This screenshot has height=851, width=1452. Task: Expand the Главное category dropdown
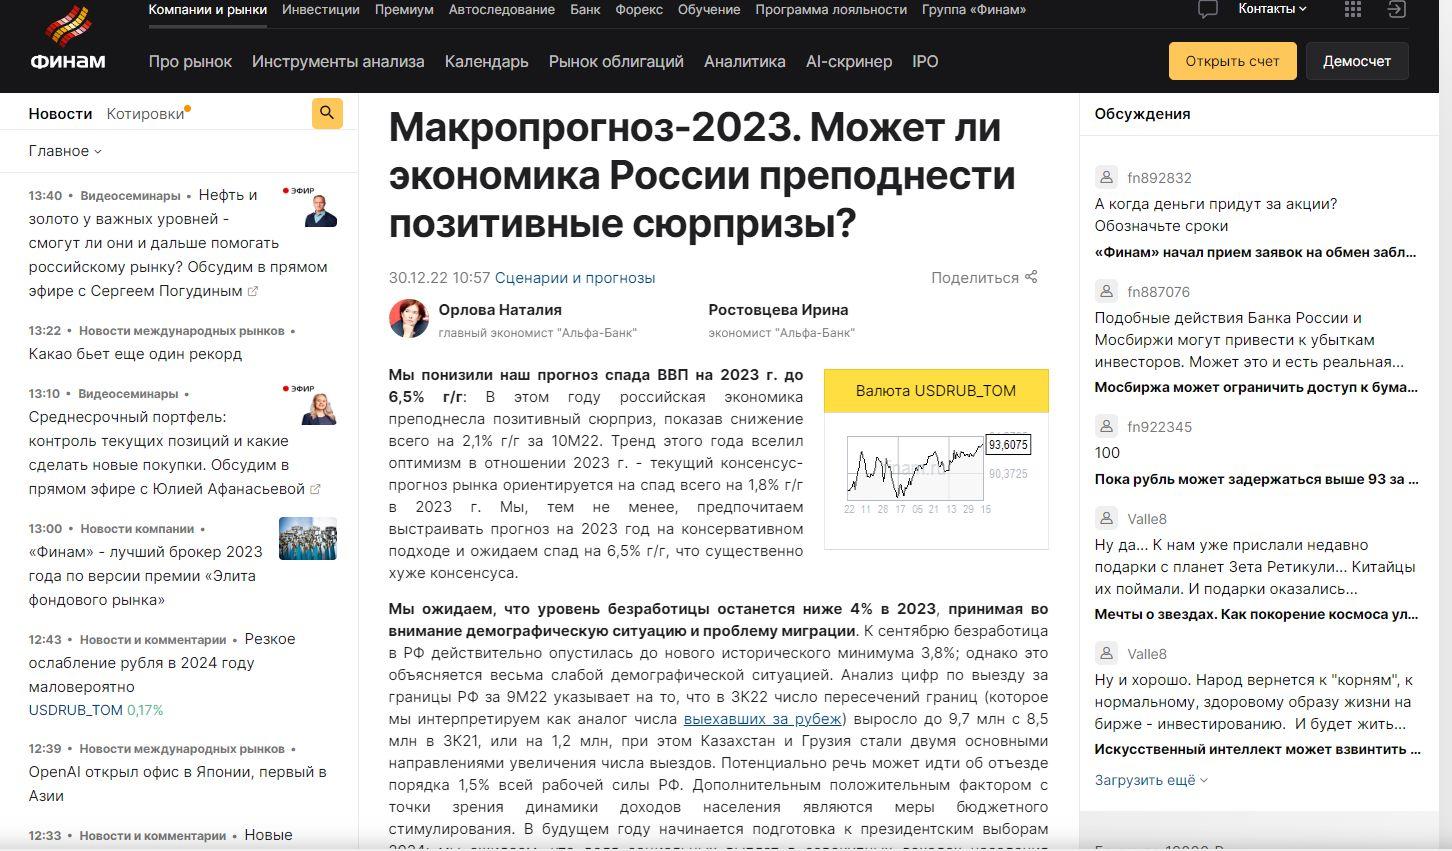[x=65, y=151]
